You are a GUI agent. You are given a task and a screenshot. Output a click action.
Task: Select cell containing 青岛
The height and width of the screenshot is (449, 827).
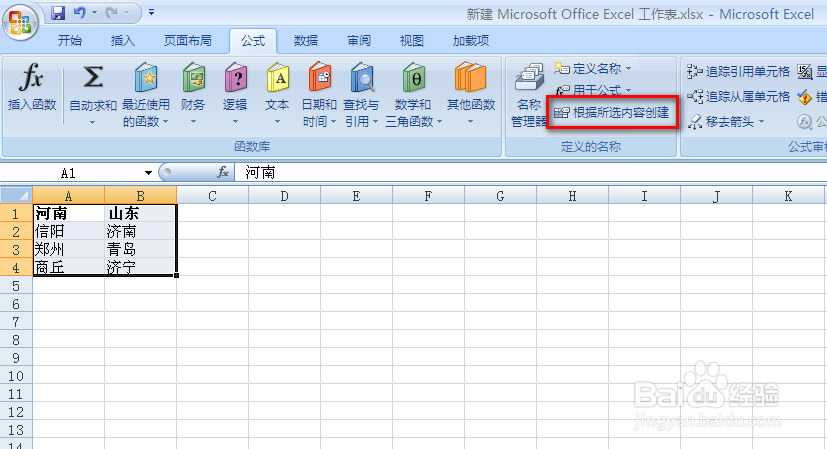[x=140, y=249]
